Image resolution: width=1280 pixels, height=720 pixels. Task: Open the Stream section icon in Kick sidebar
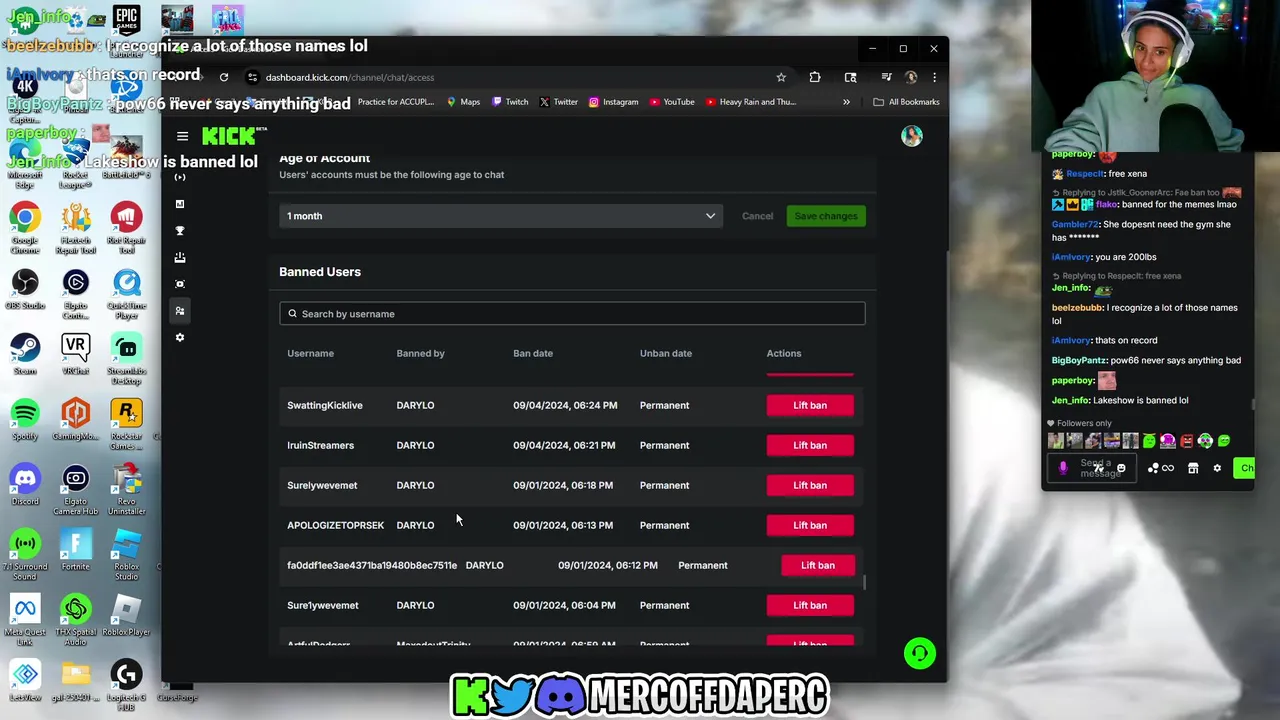180,177
